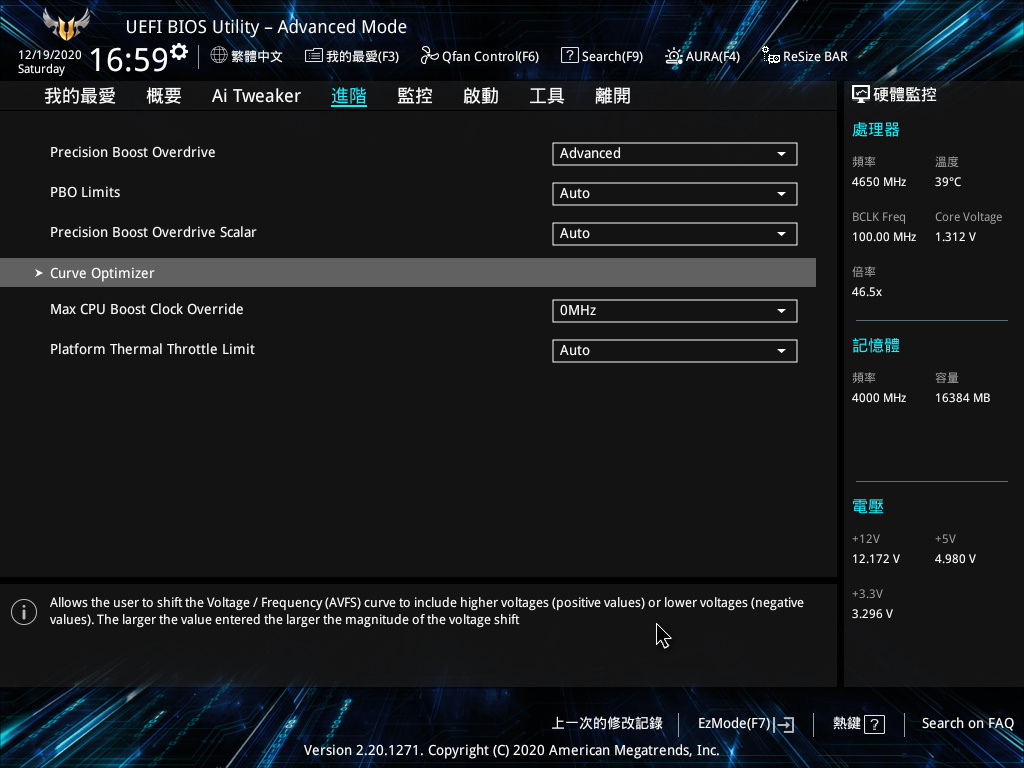Open the 監控 tab
The image size is (1024, 768).
point(415,96)
